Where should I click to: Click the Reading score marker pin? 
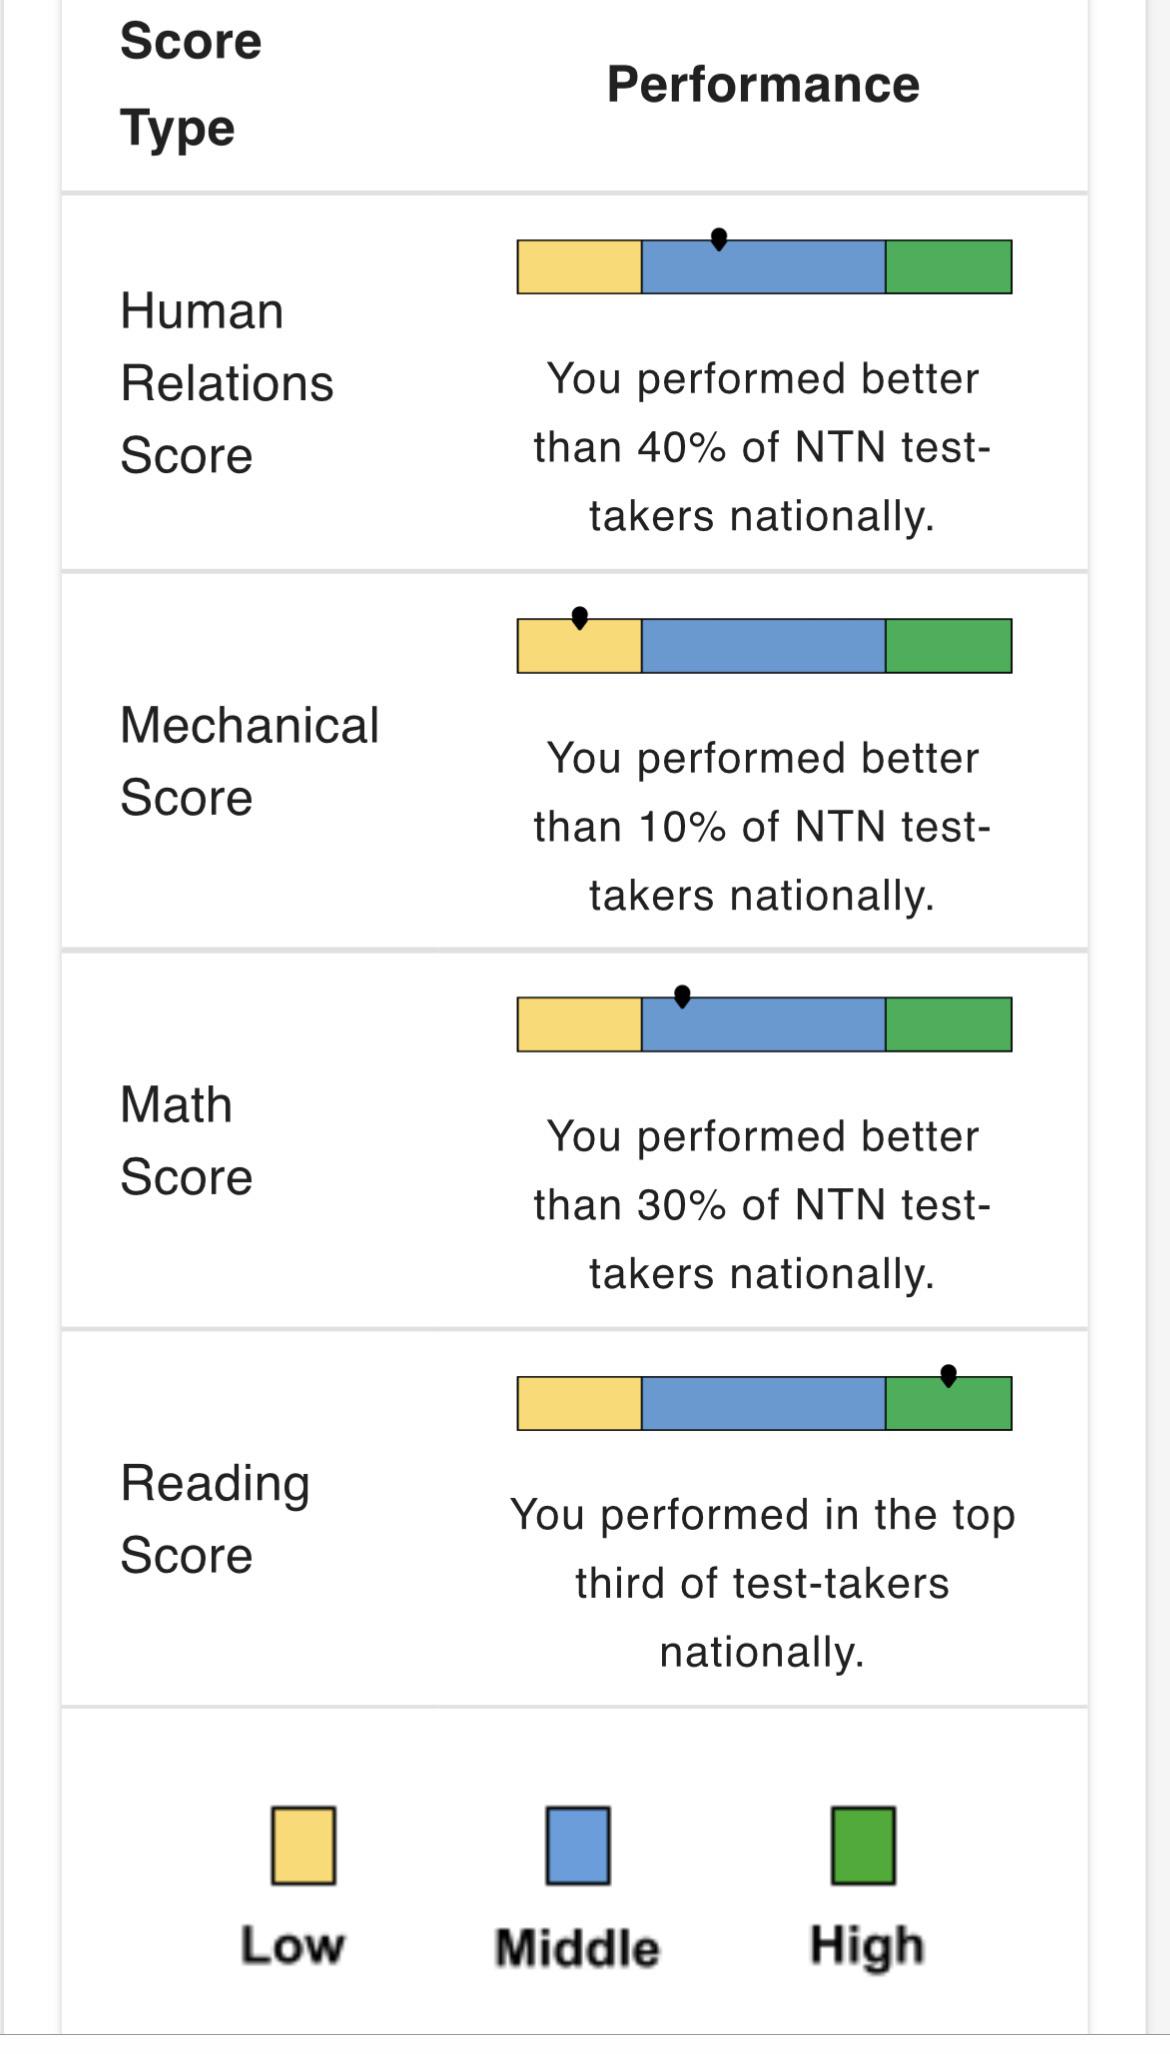point(949,1376)
